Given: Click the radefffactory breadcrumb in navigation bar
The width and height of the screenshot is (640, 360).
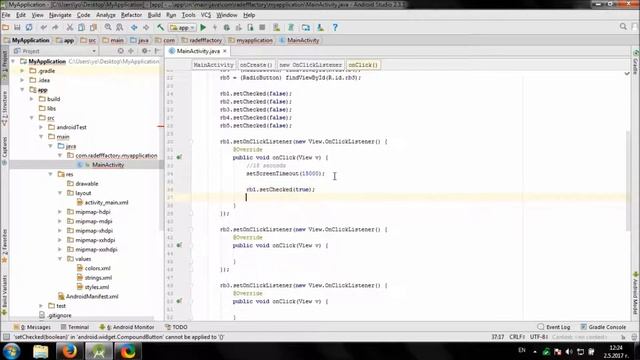Looking at the screenshot, I should pyautogui.click(x=203, y=40).
